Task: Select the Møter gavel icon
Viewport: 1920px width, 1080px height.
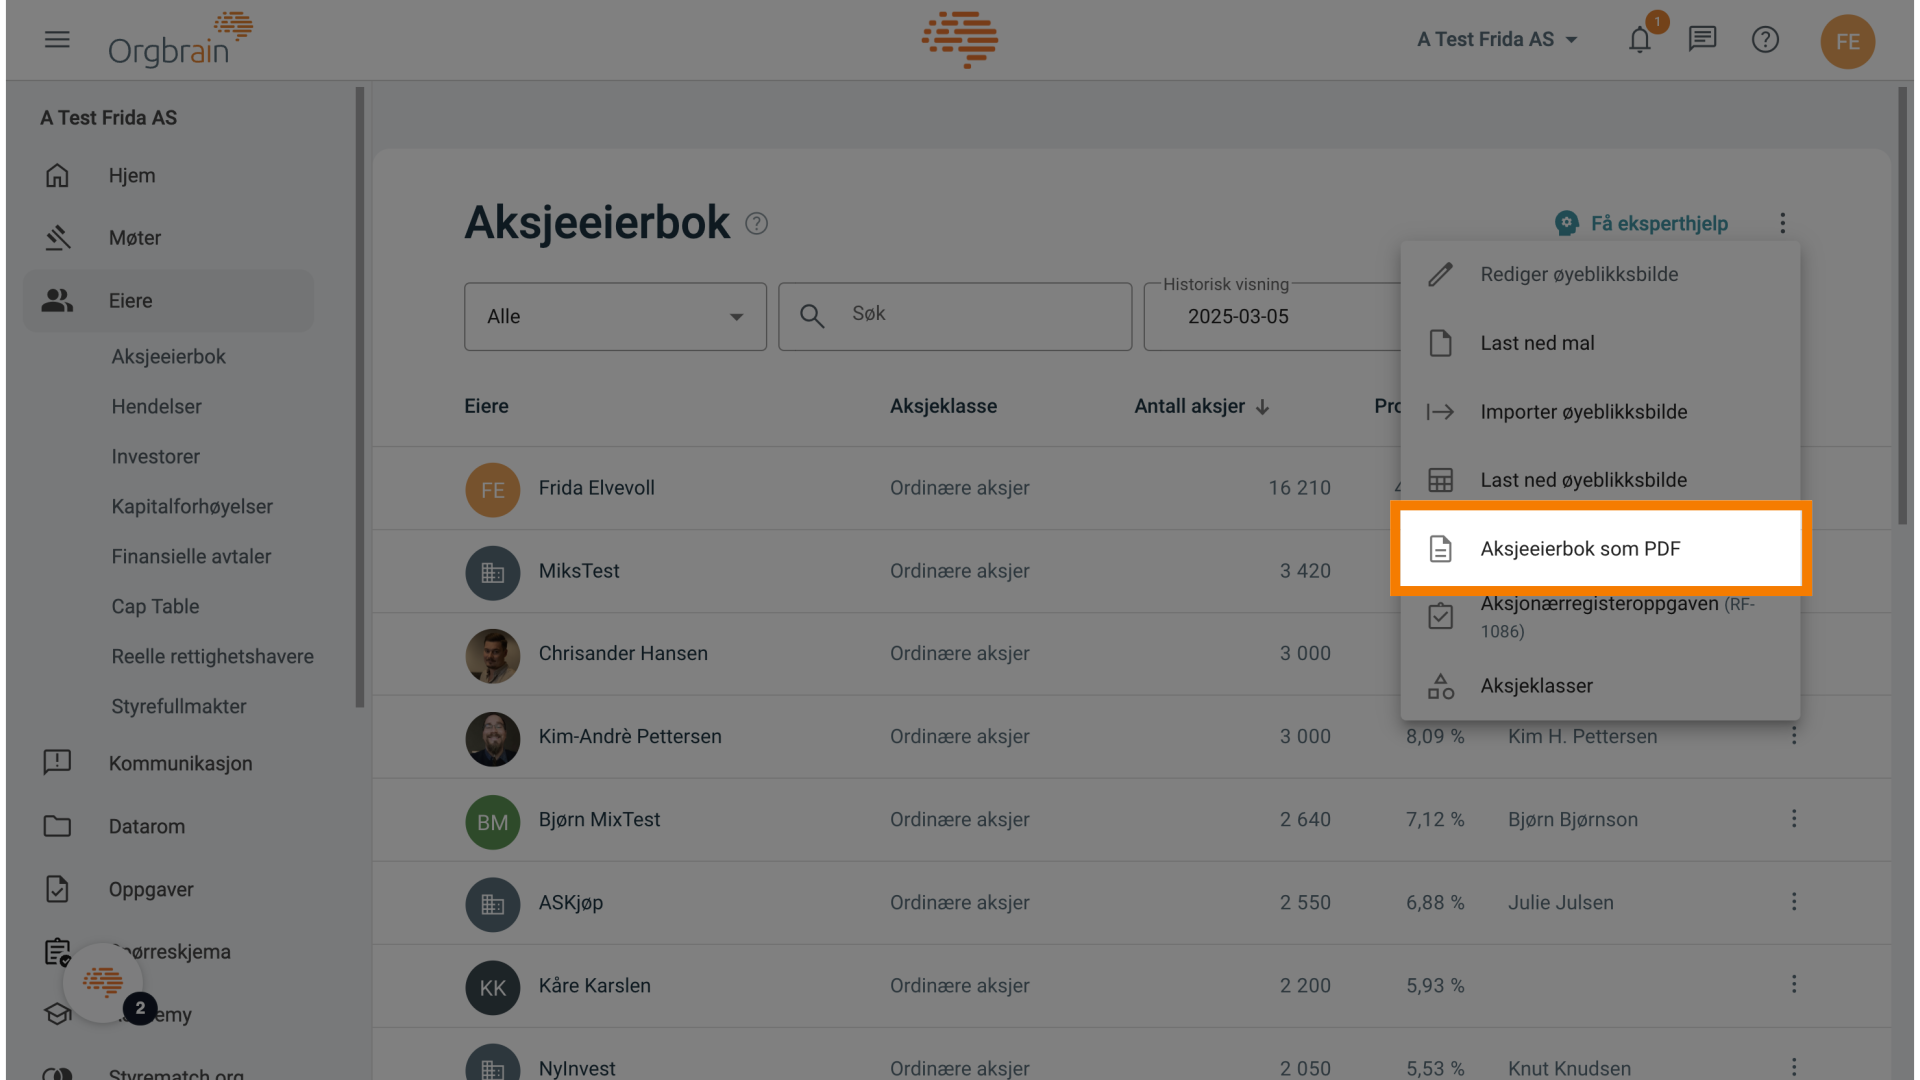Action: (x=57, y=238)
